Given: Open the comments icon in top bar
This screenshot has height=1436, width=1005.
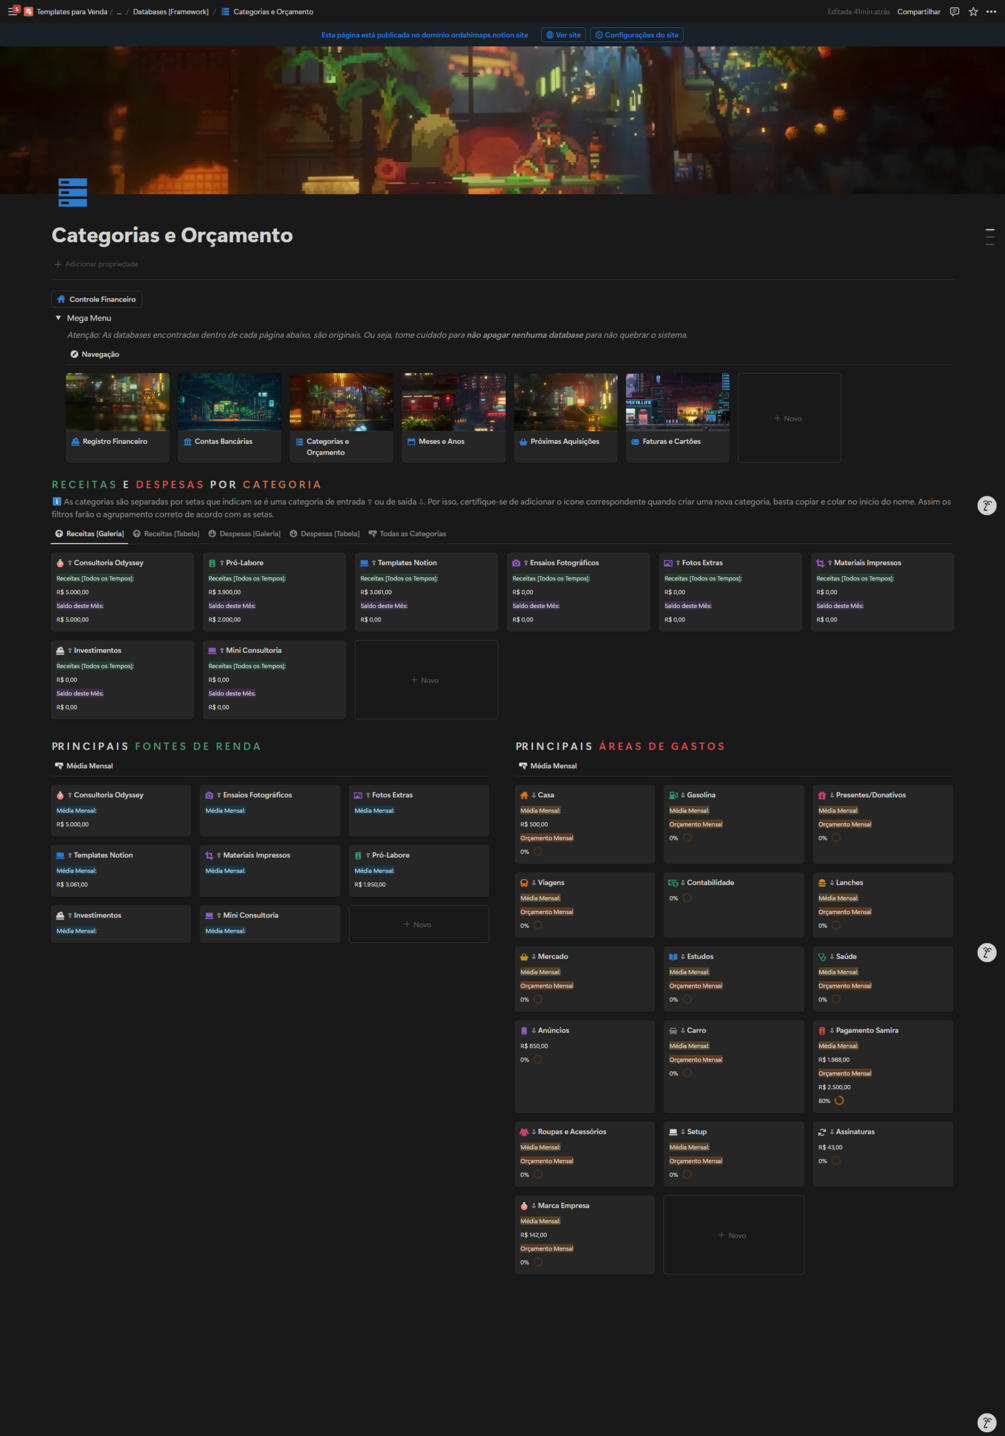Looking at the screenshot, I should click(x=954, y=12).
